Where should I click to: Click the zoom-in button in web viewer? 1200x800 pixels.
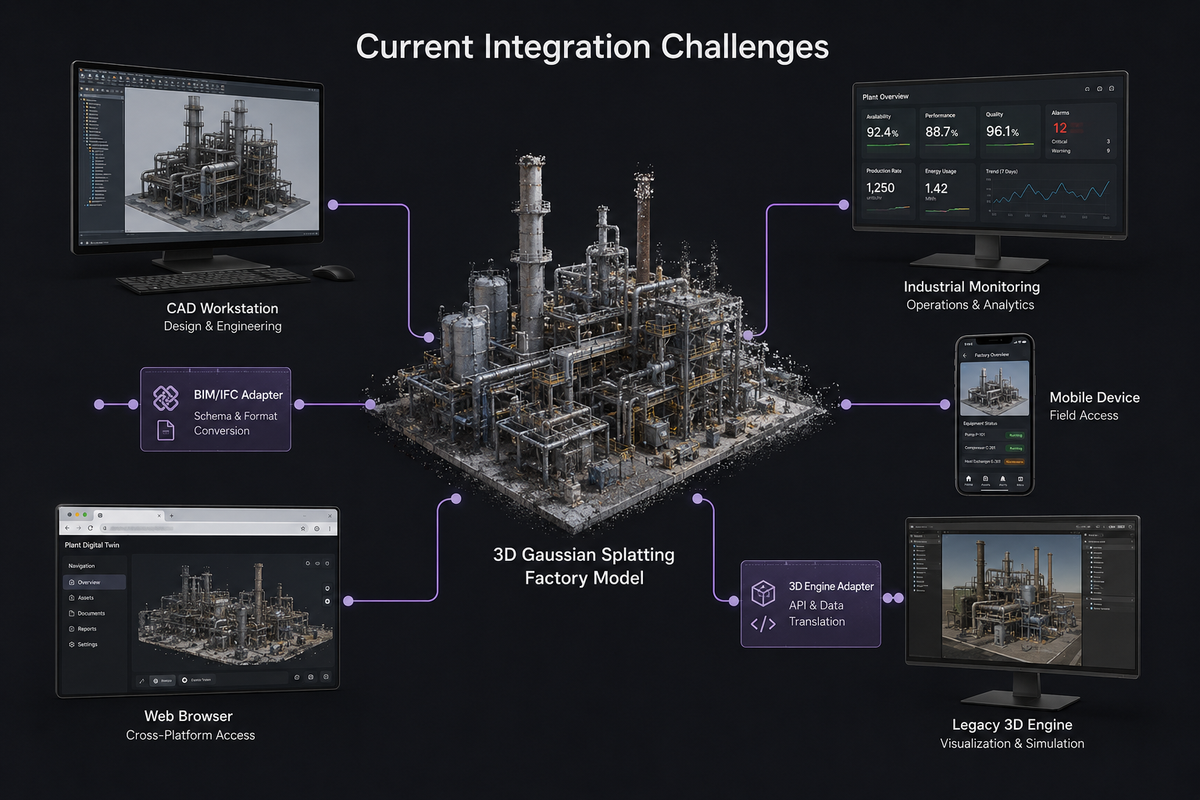pyautogui.click(x=327, y=588)
